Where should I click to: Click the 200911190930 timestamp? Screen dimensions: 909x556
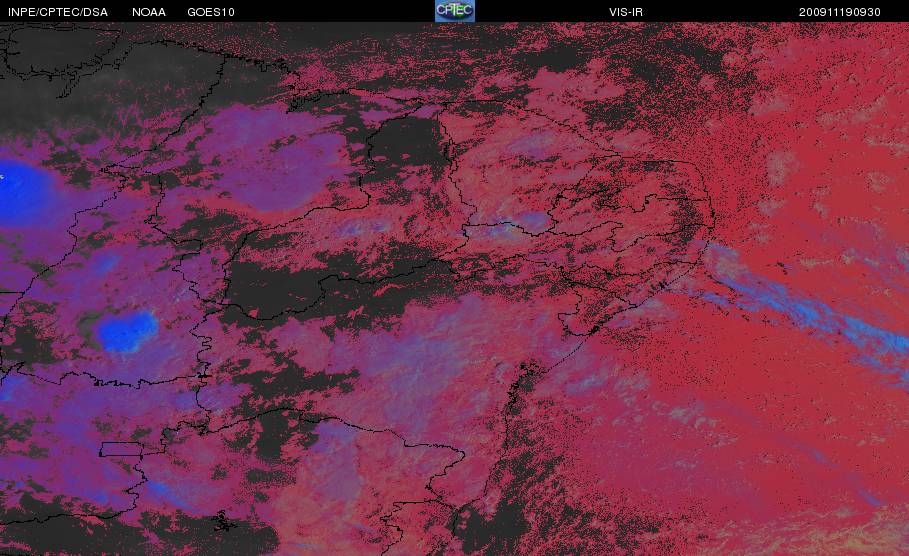(x=839, y=12)
